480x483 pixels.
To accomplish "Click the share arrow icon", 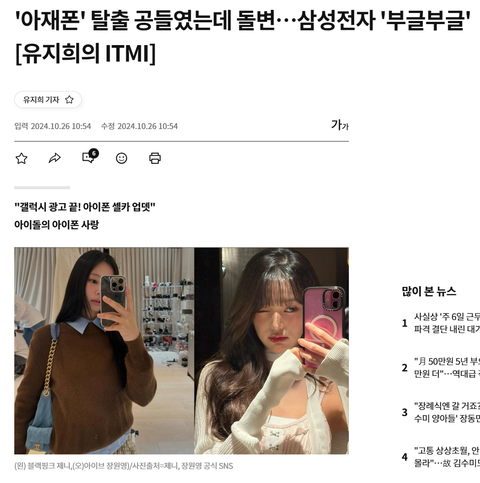I will (x=55, y=158).
